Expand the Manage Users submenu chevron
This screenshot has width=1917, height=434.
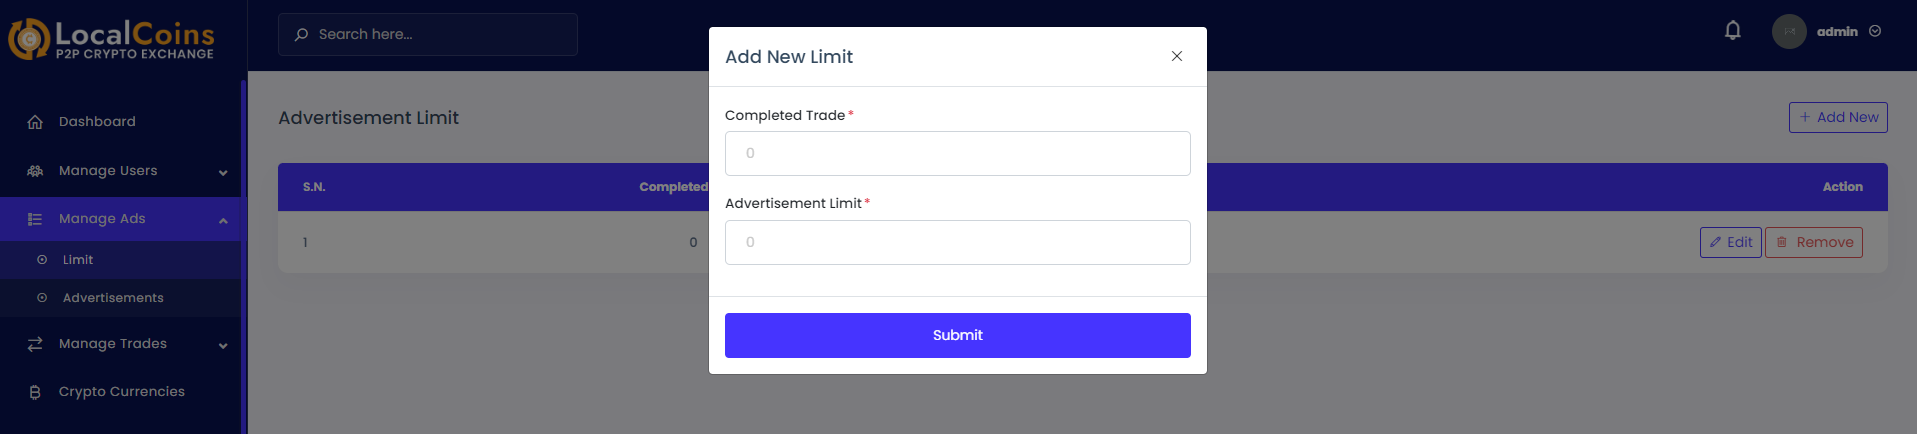pyautogui.click(x=223, y=172)
